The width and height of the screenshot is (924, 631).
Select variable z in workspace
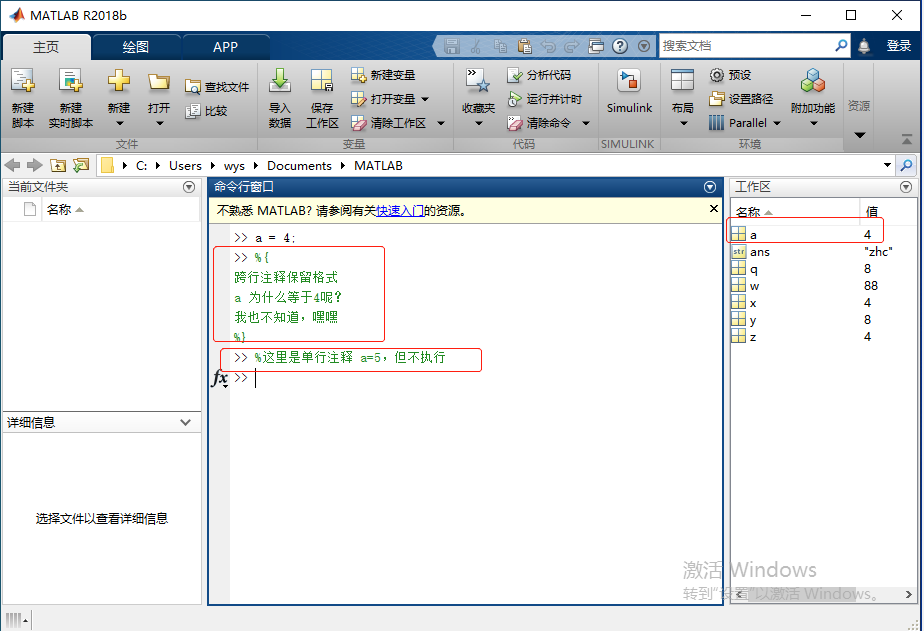click(x=824, y=337)
